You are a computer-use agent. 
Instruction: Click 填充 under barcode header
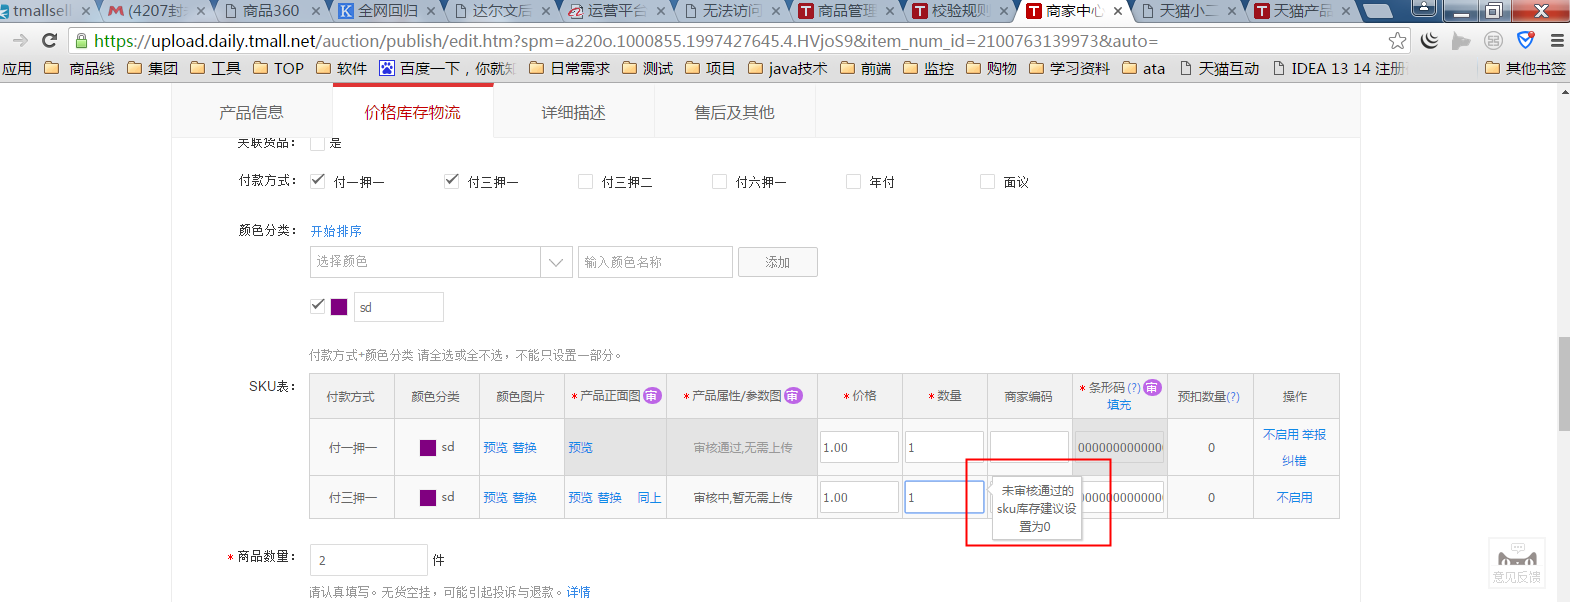tap(1120, 405)
